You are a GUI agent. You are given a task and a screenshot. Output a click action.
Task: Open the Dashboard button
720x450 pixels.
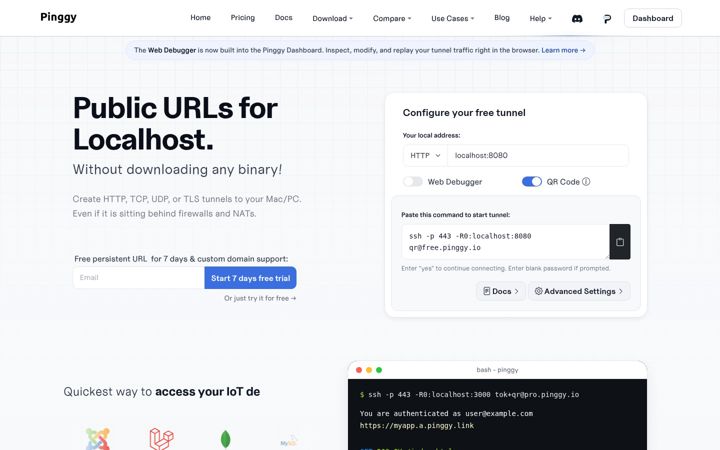(652, 18)
